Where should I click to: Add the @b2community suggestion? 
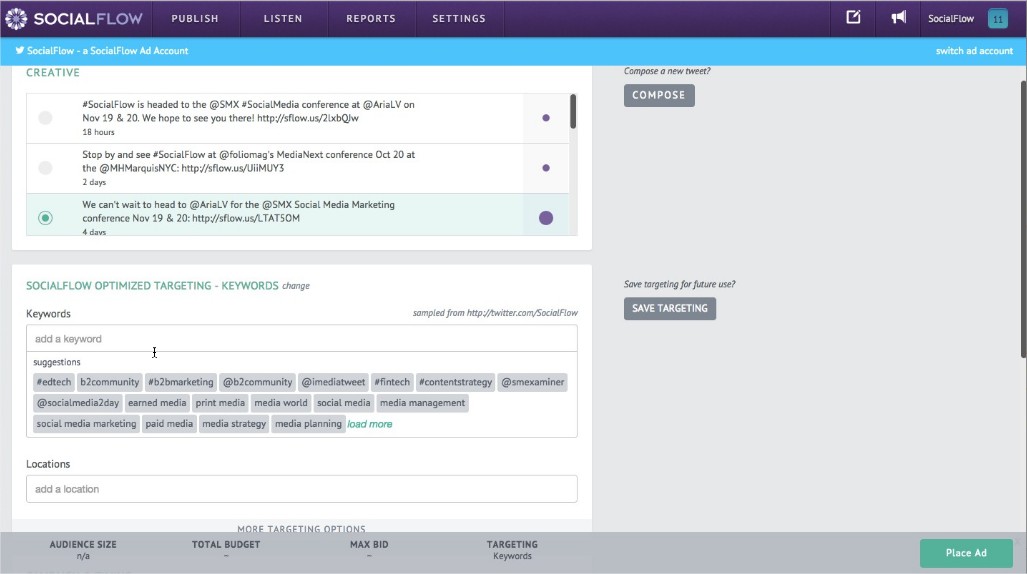click(257, 382)
